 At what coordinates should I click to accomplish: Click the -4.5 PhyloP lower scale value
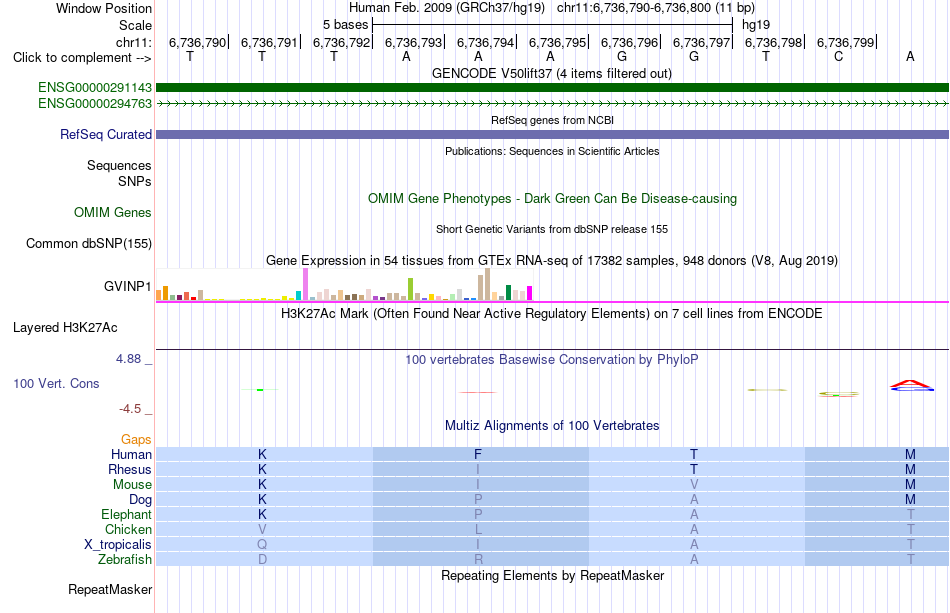130,409
